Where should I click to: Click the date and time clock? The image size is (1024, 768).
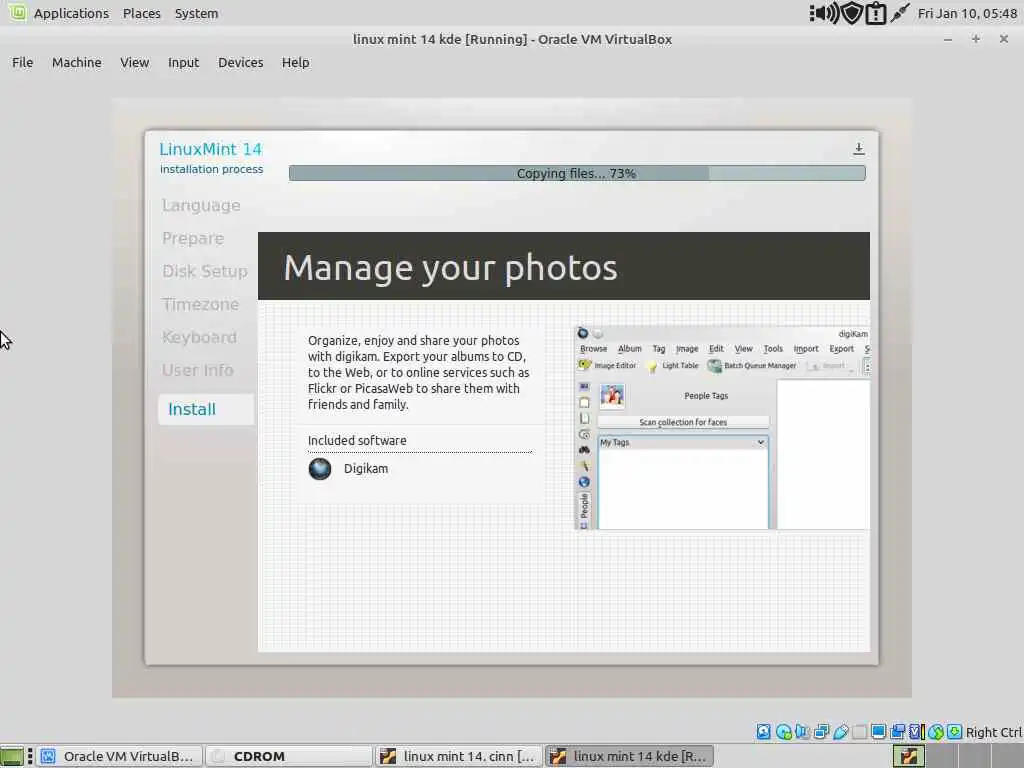click(967, 13)
